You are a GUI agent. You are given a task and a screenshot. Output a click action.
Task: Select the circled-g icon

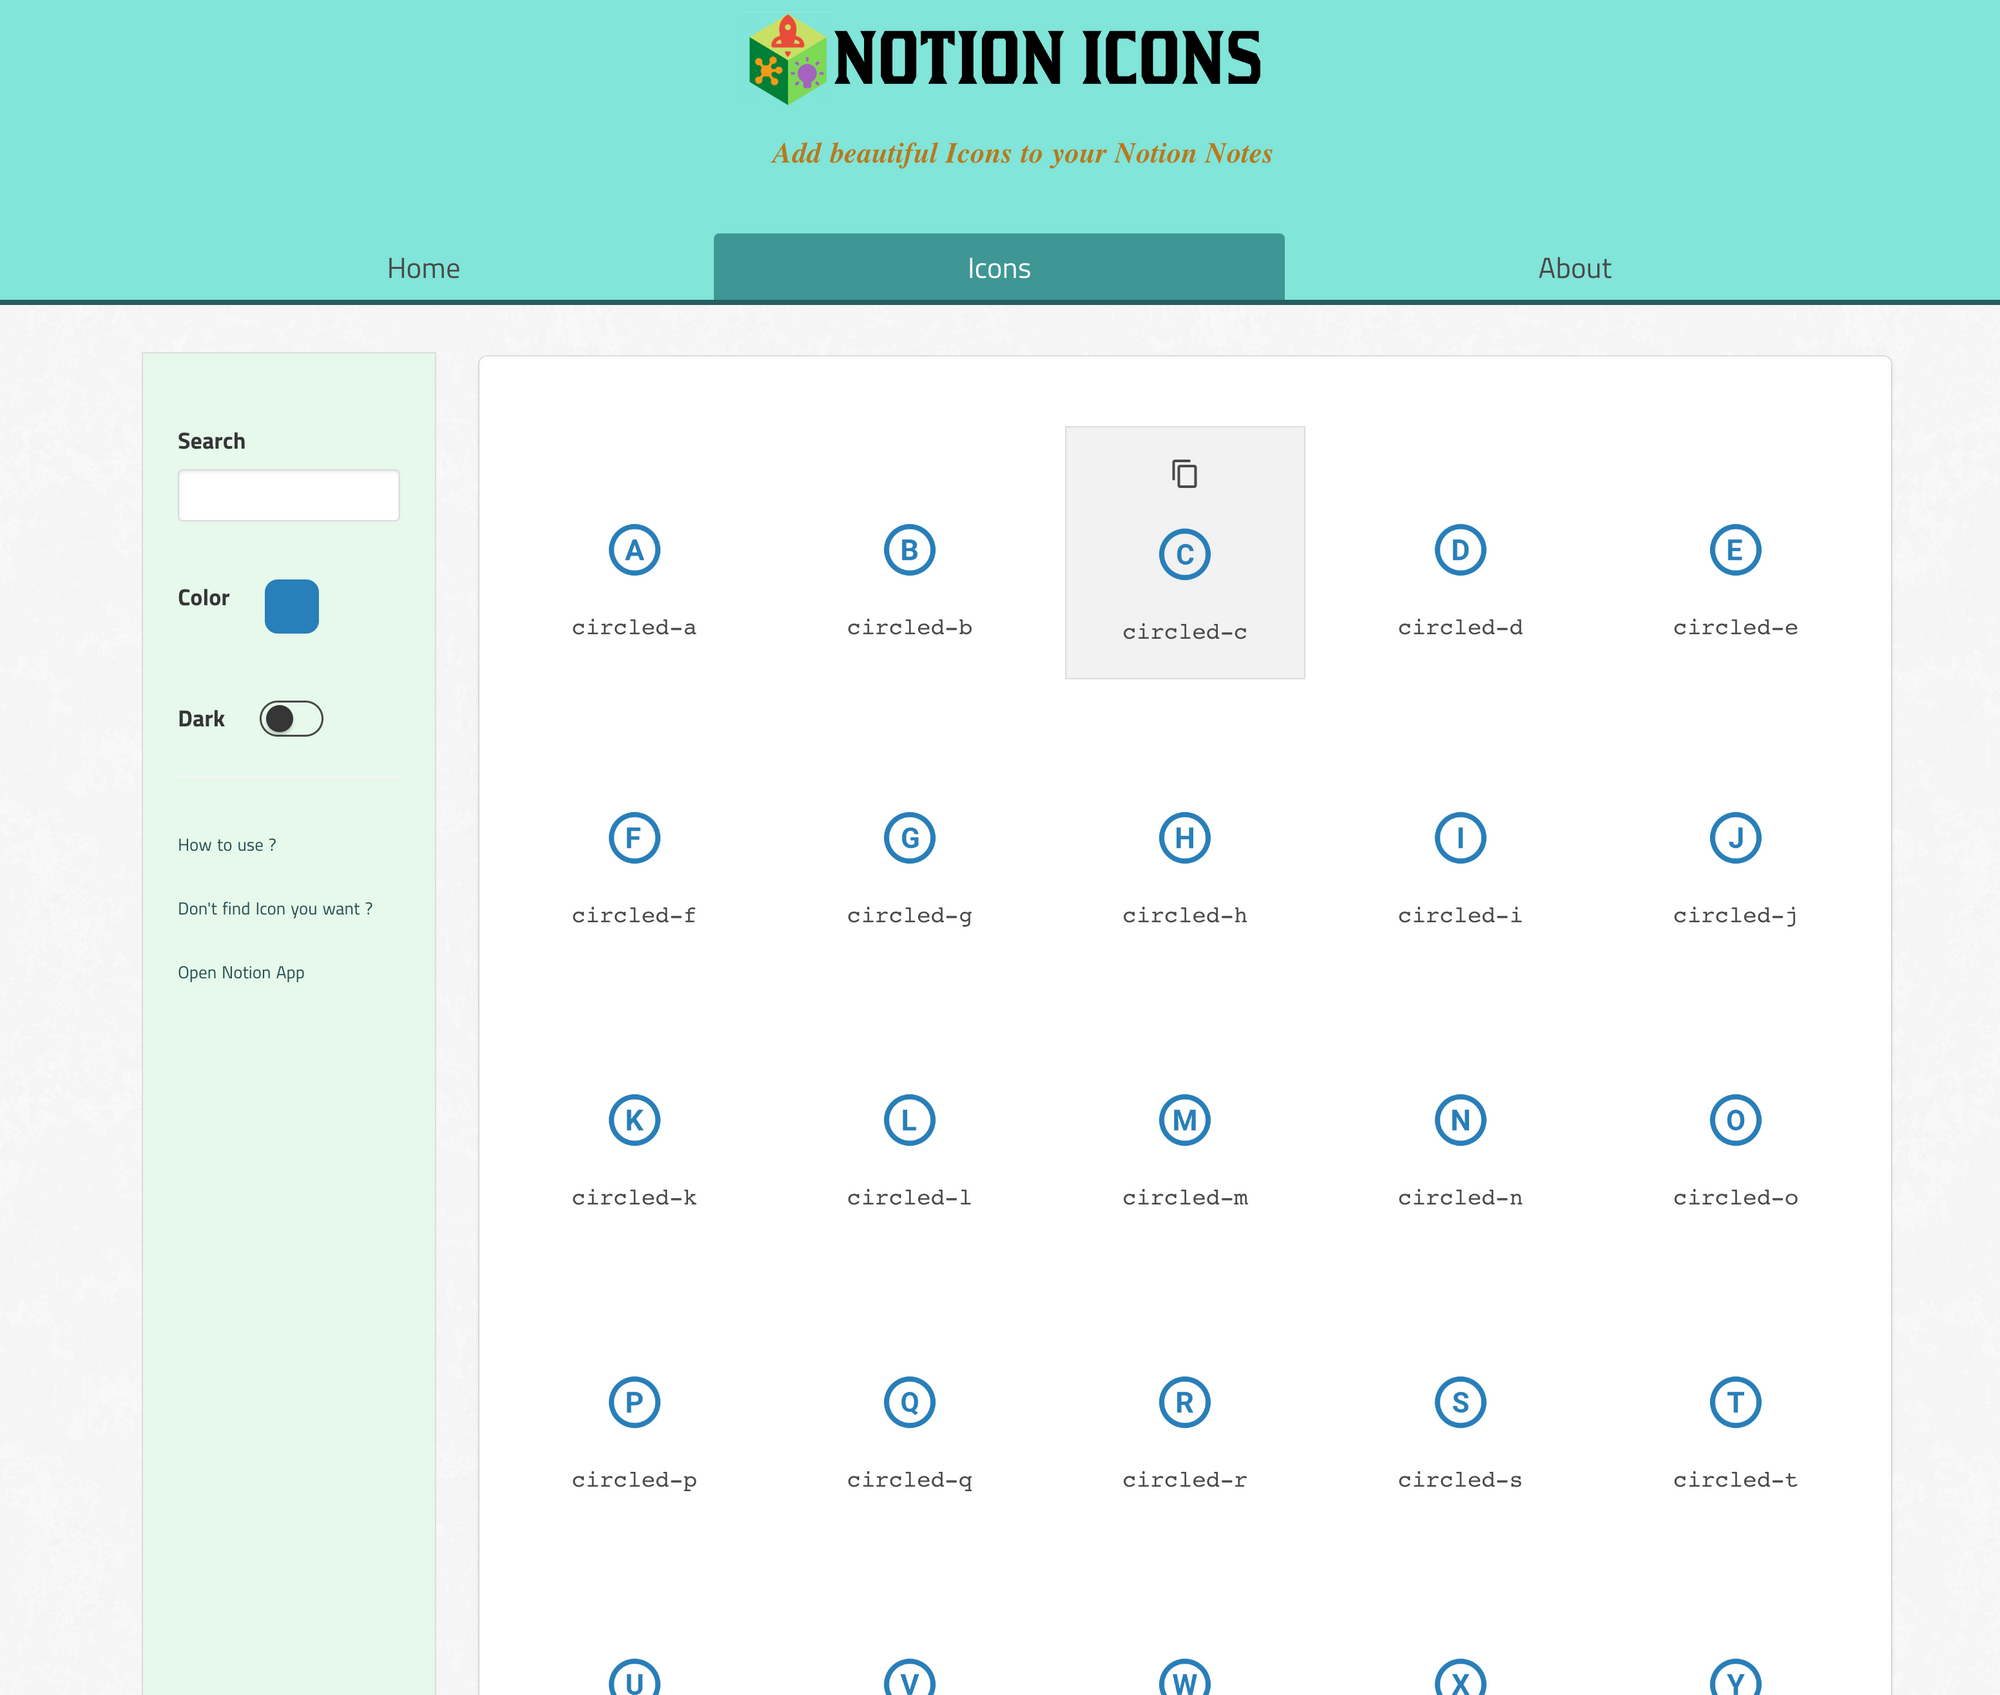(909, 838)
